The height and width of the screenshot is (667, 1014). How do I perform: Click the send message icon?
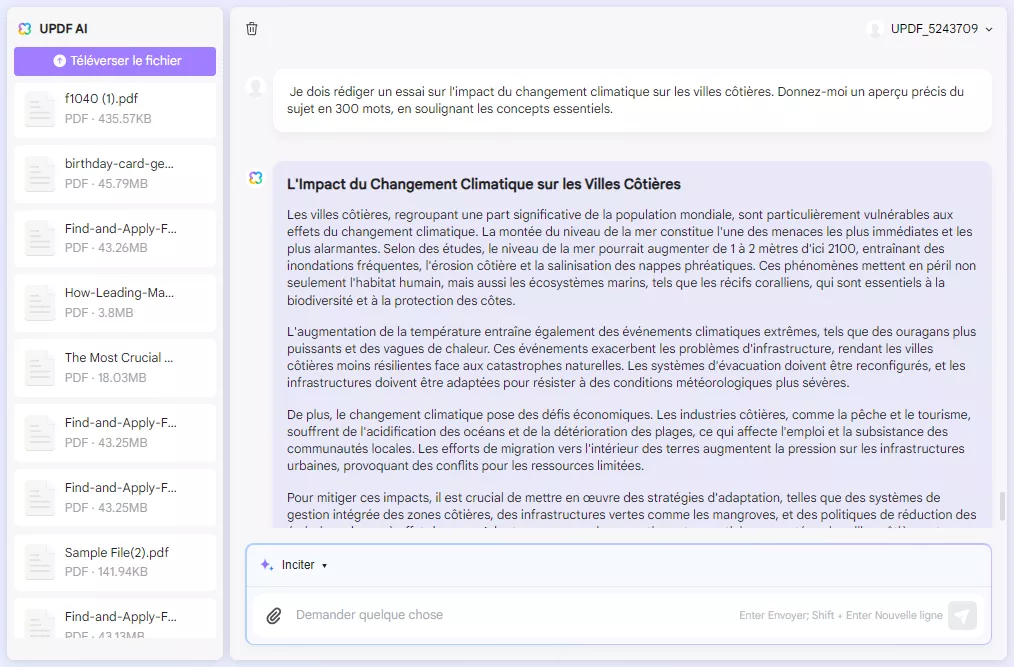tap(962, 615)
